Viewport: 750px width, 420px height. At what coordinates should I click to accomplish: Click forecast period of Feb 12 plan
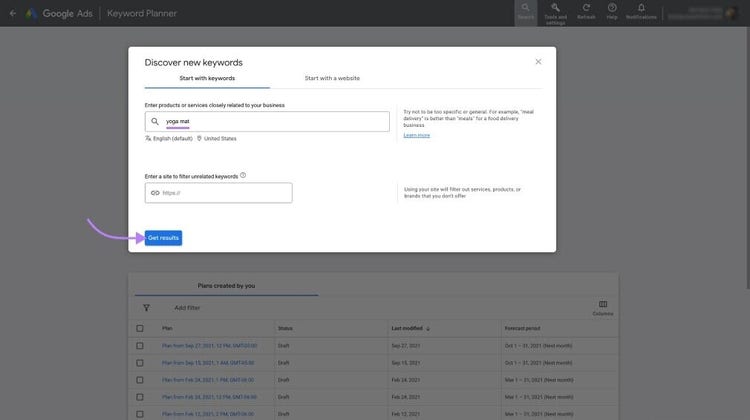(x=539, y=414)
